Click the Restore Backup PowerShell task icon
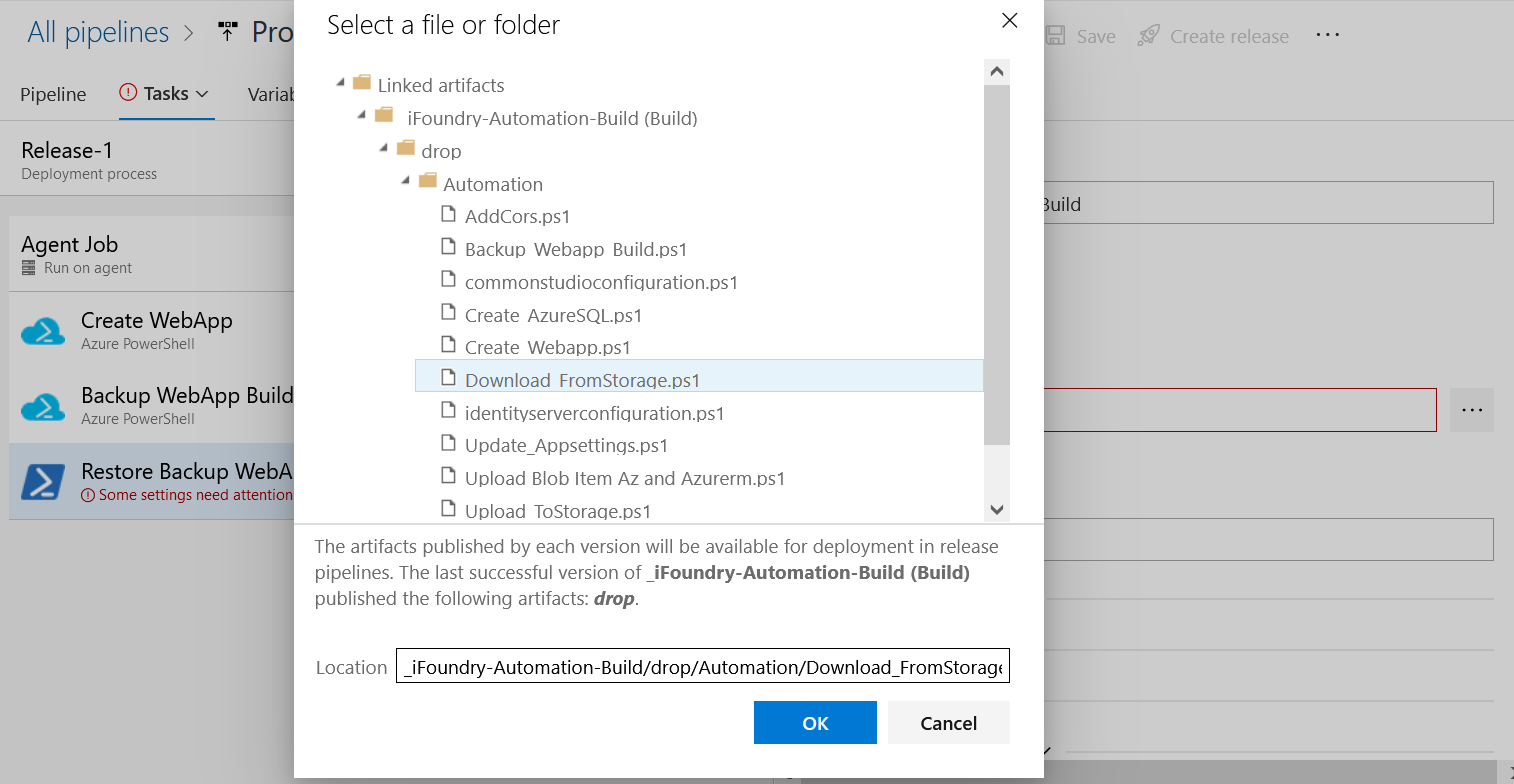 pyautogui.click(x=43, y=481)
